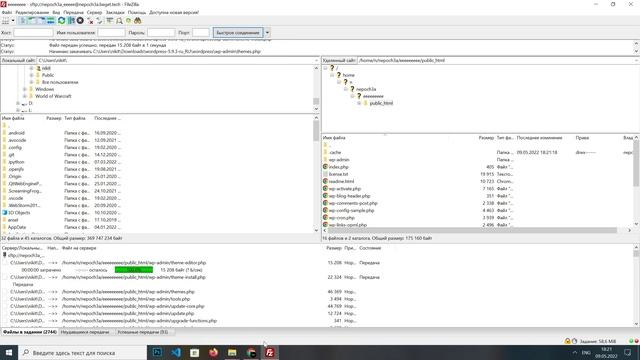Image resolution: width=640 pixels, height=360 pixels.
Task: Open the remote path history dropdown
Action: click(x=637, y=60)
